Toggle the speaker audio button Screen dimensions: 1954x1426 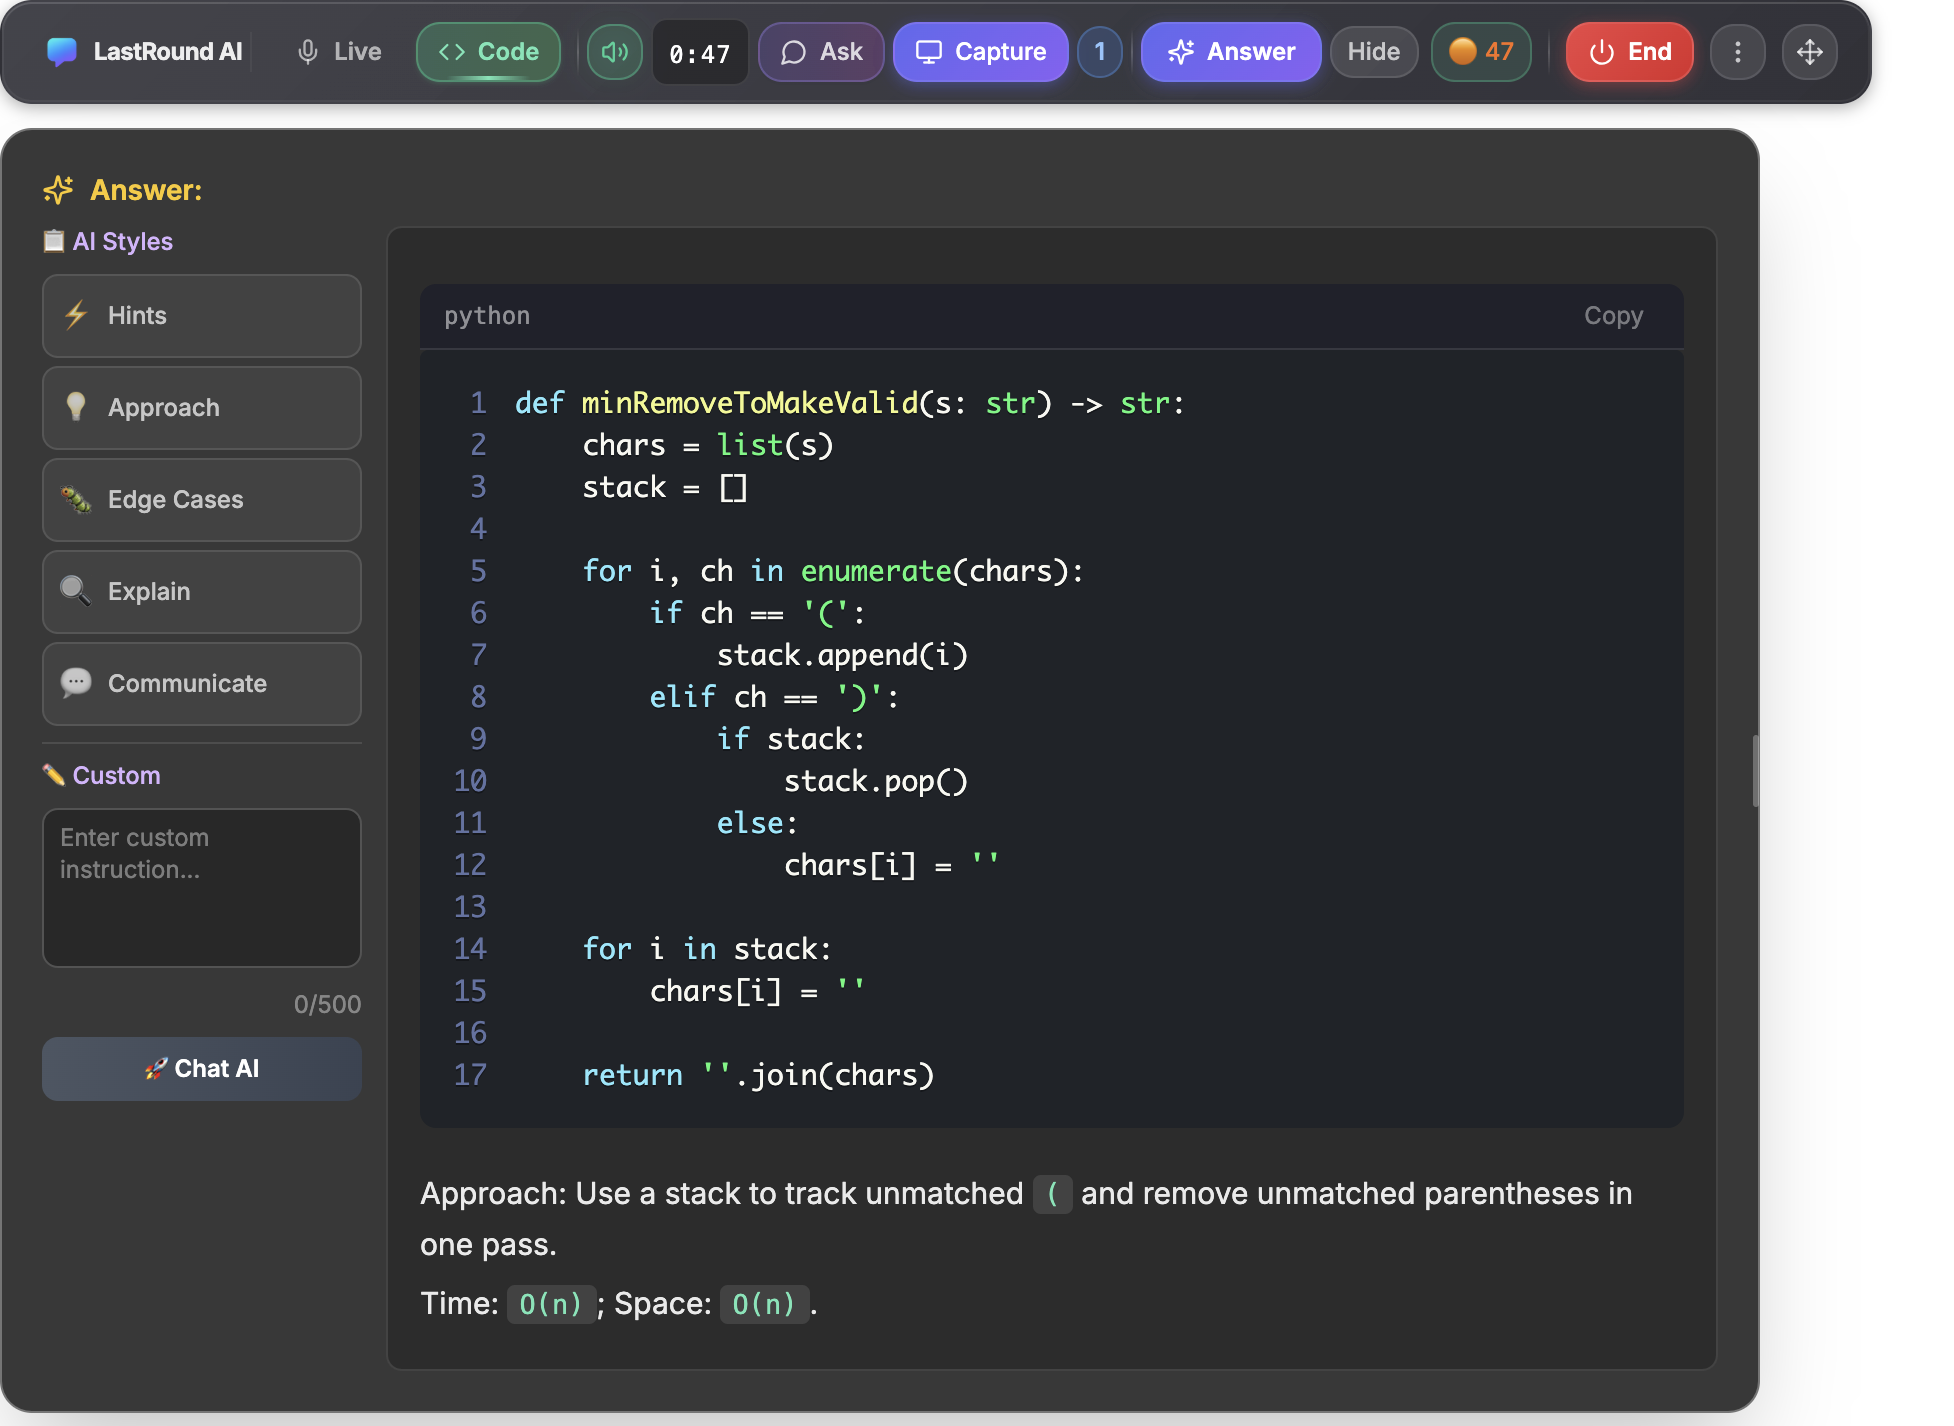pyautogui.click(x=615, y=52)
